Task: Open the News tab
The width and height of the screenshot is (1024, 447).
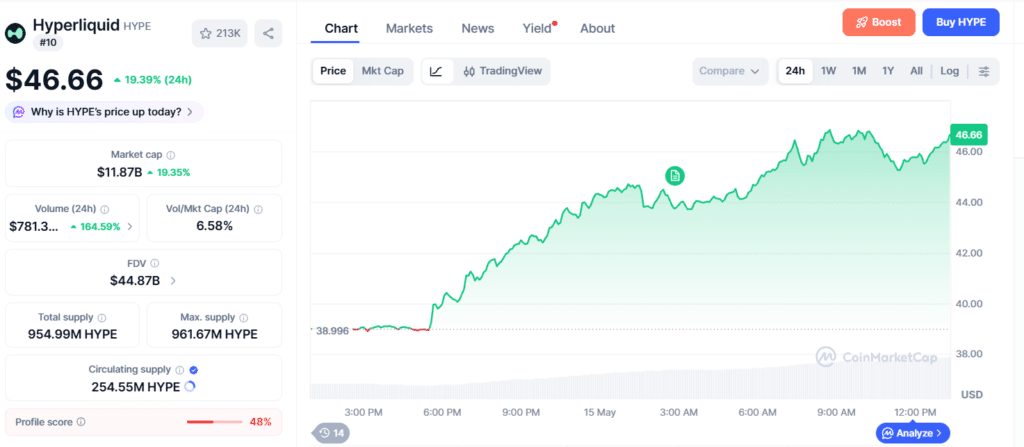Action: [477, 29]
